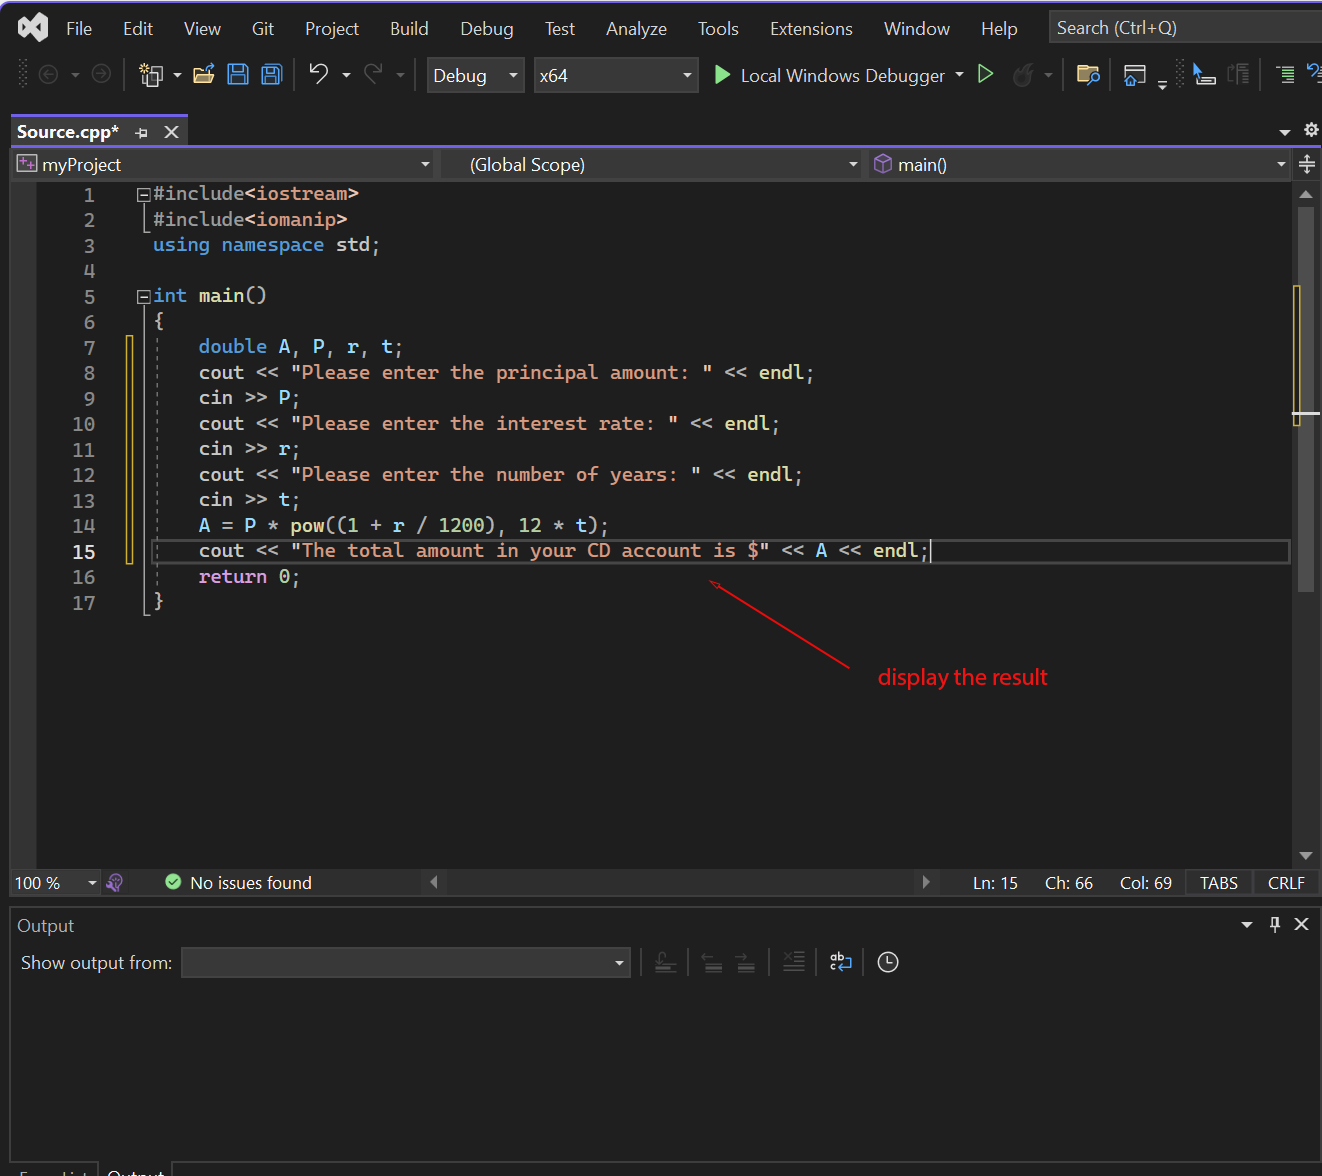The image size is (1322, 1176).
Task: Click the Save All double-disk icon
Action: (x=272, y=74)
